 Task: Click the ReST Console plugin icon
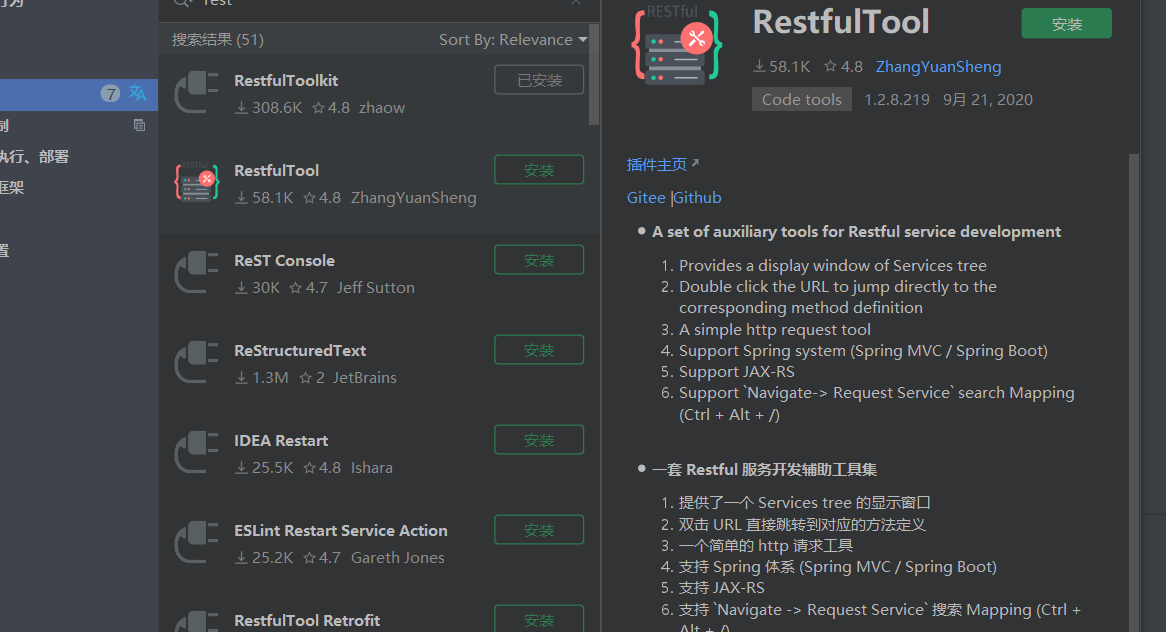click(x=196, y=272)
